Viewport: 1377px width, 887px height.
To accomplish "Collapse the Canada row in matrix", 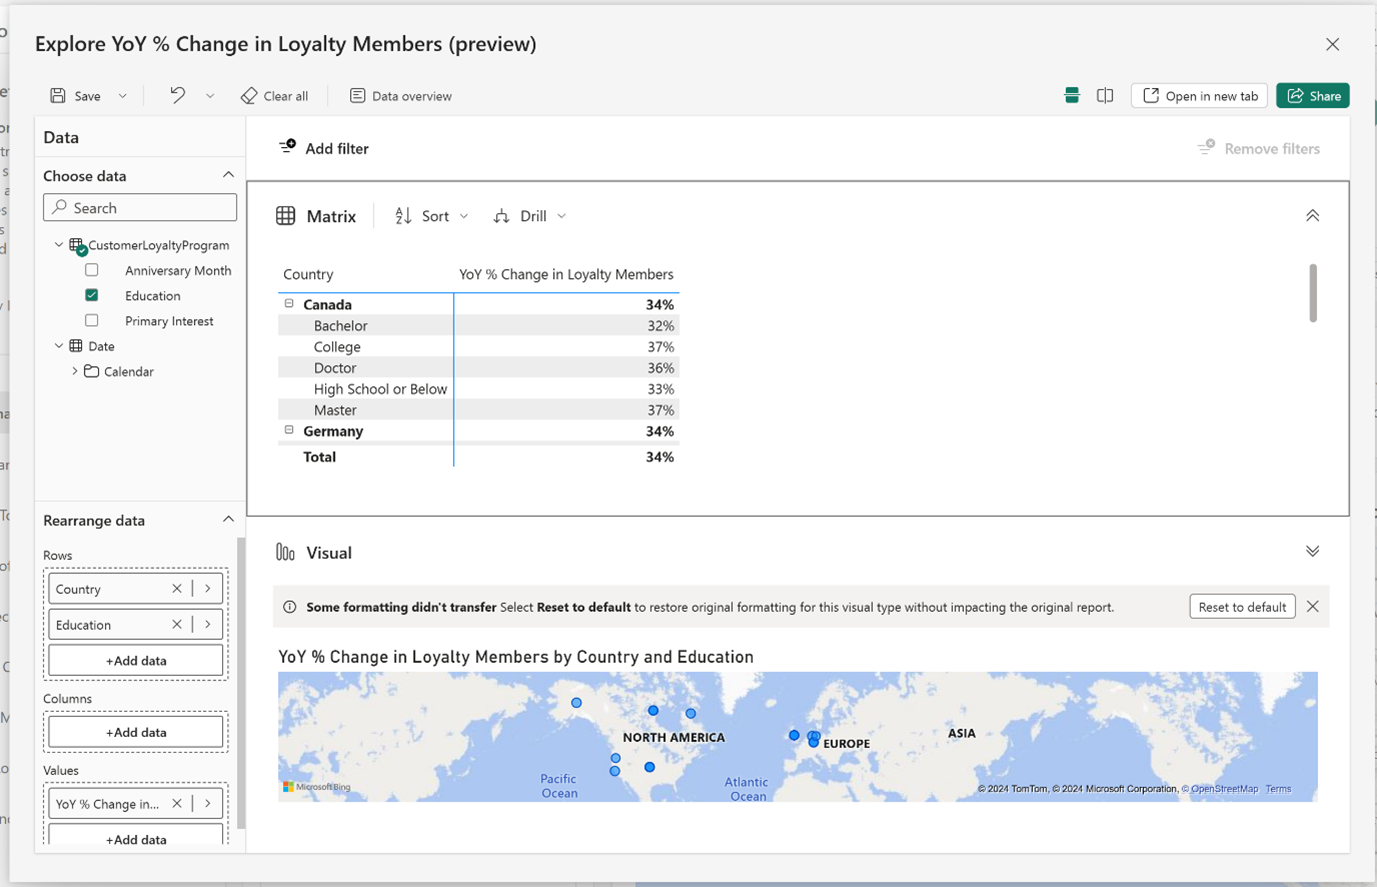I will (x=289, y=304).
